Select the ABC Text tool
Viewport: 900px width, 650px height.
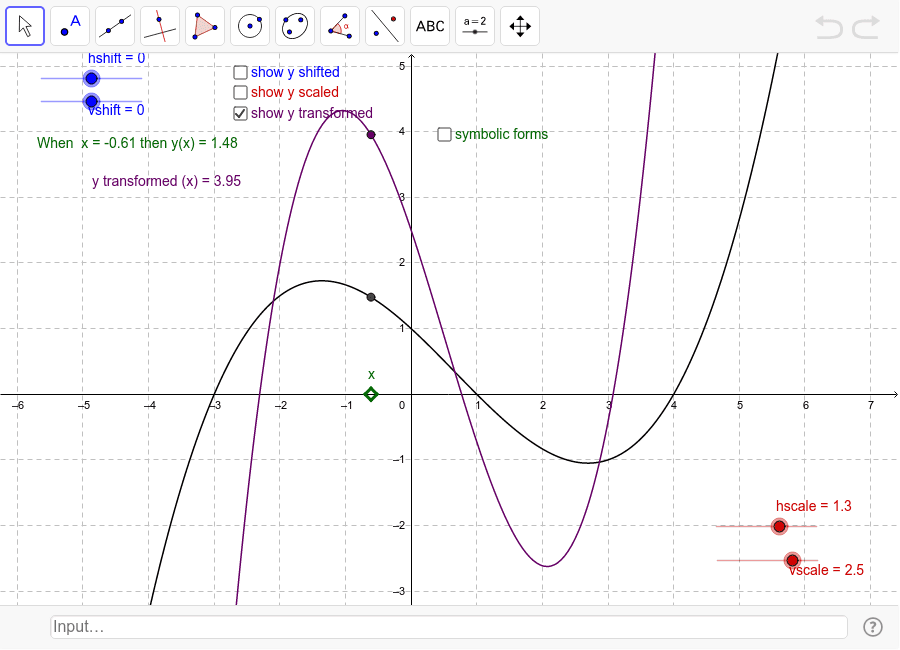coord(430,26)
